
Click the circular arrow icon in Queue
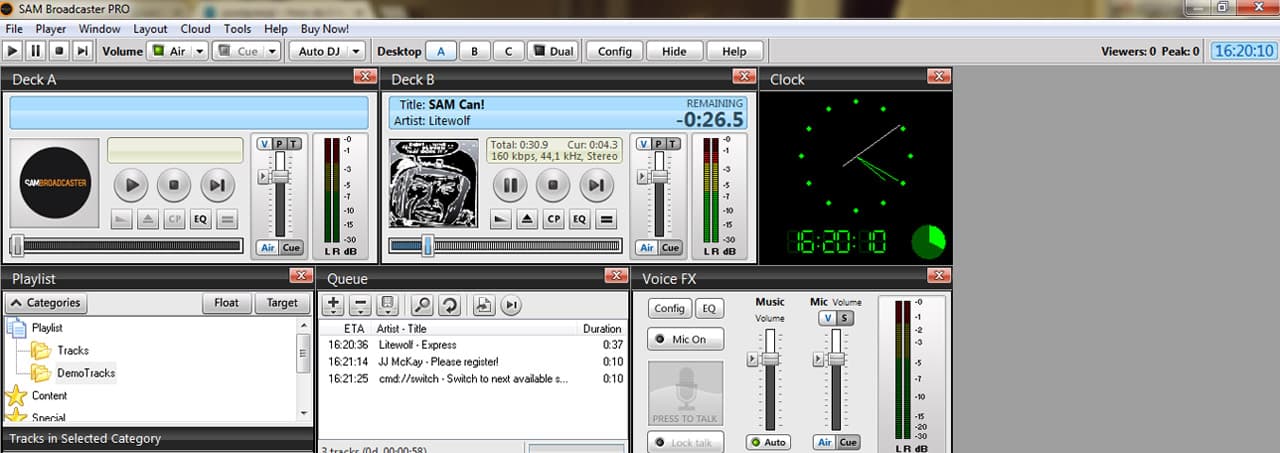449,305
